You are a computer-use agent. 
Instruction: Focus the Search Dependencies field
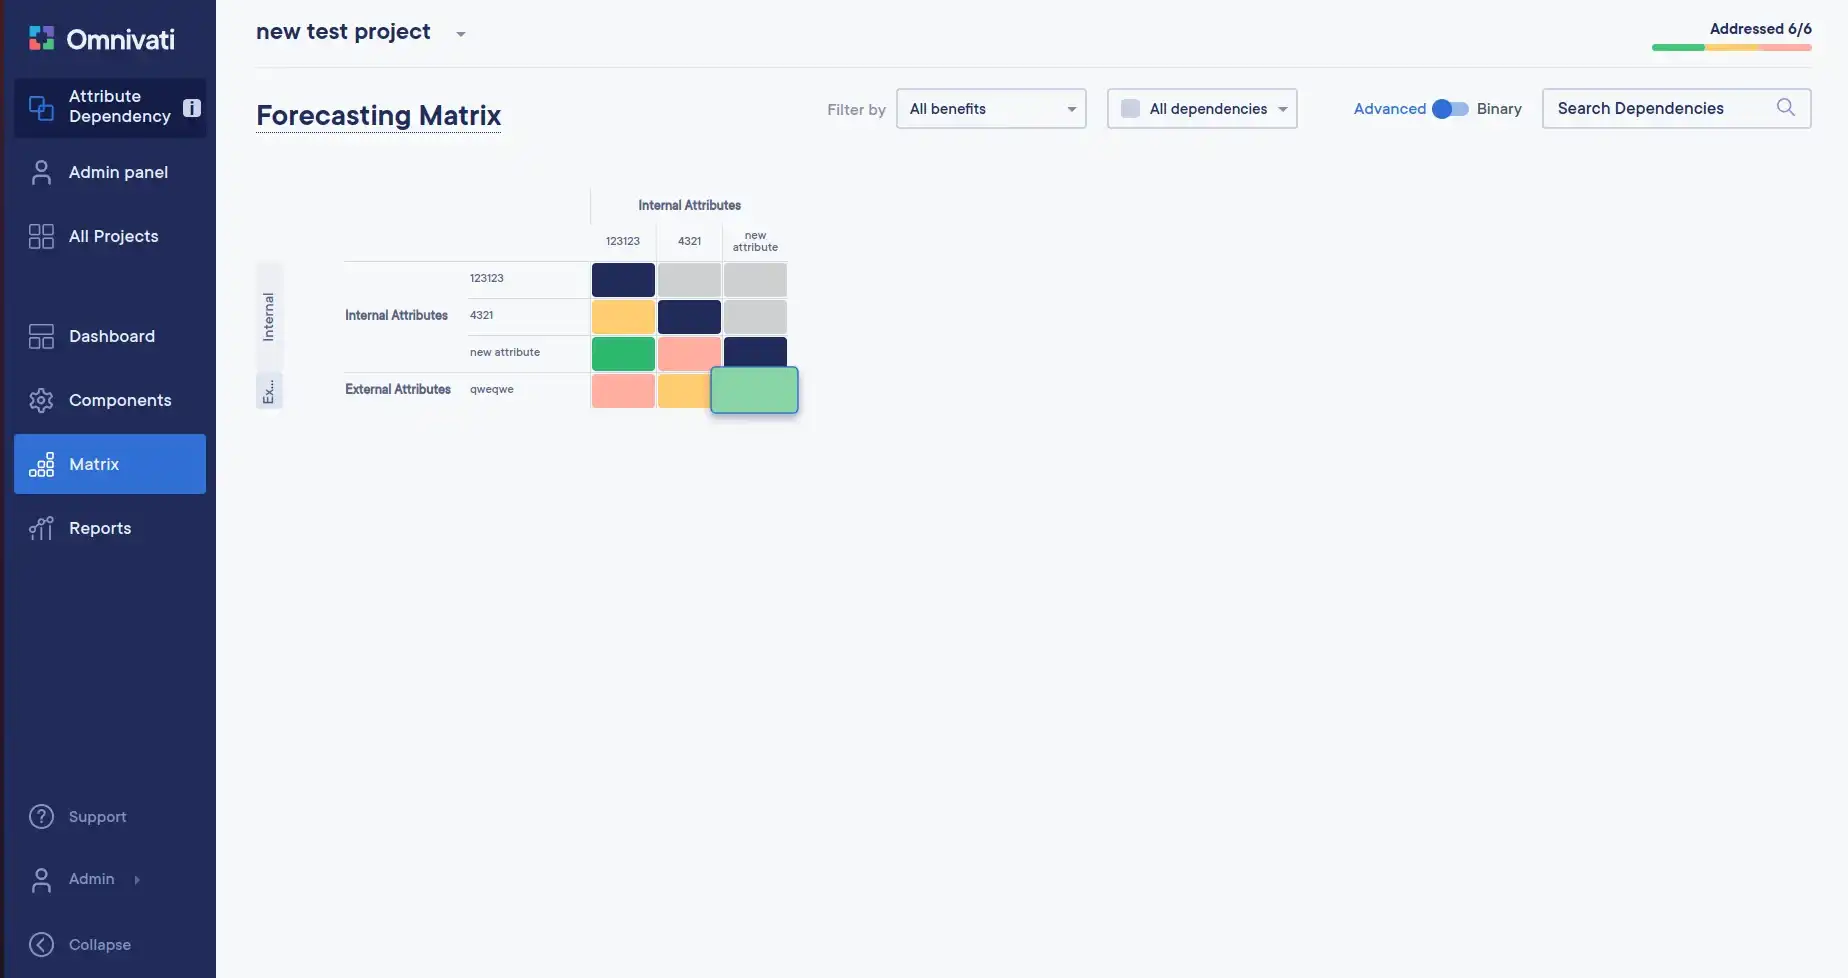point(1660,108)
